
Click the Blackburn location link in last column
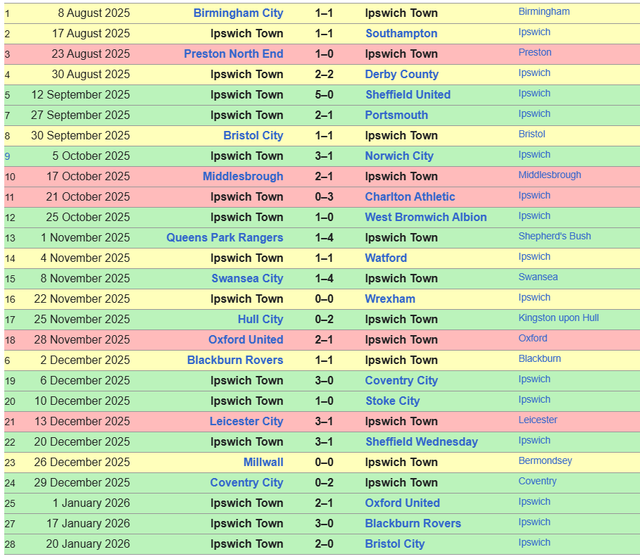(540, 358)
